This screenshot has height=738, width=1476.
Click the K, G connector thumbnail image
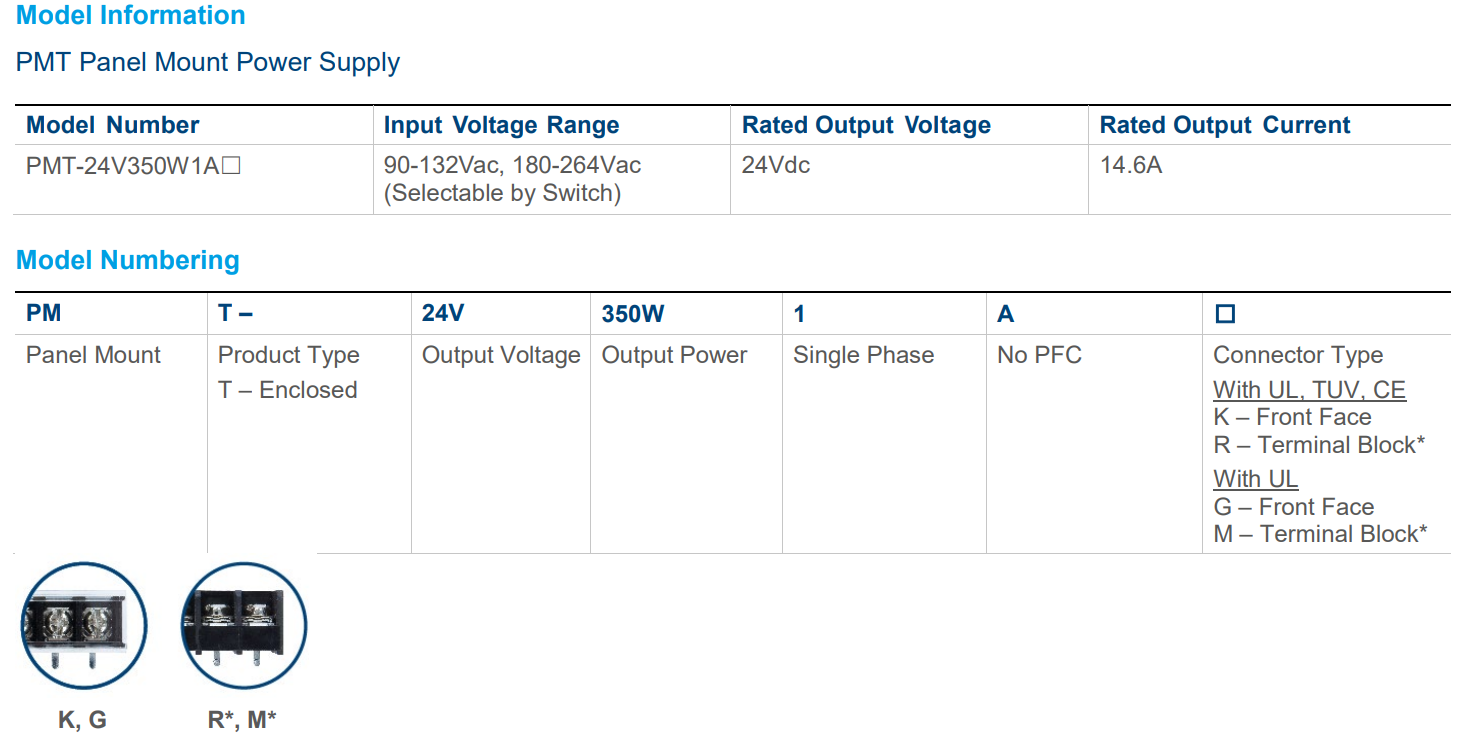pos(83,626)
